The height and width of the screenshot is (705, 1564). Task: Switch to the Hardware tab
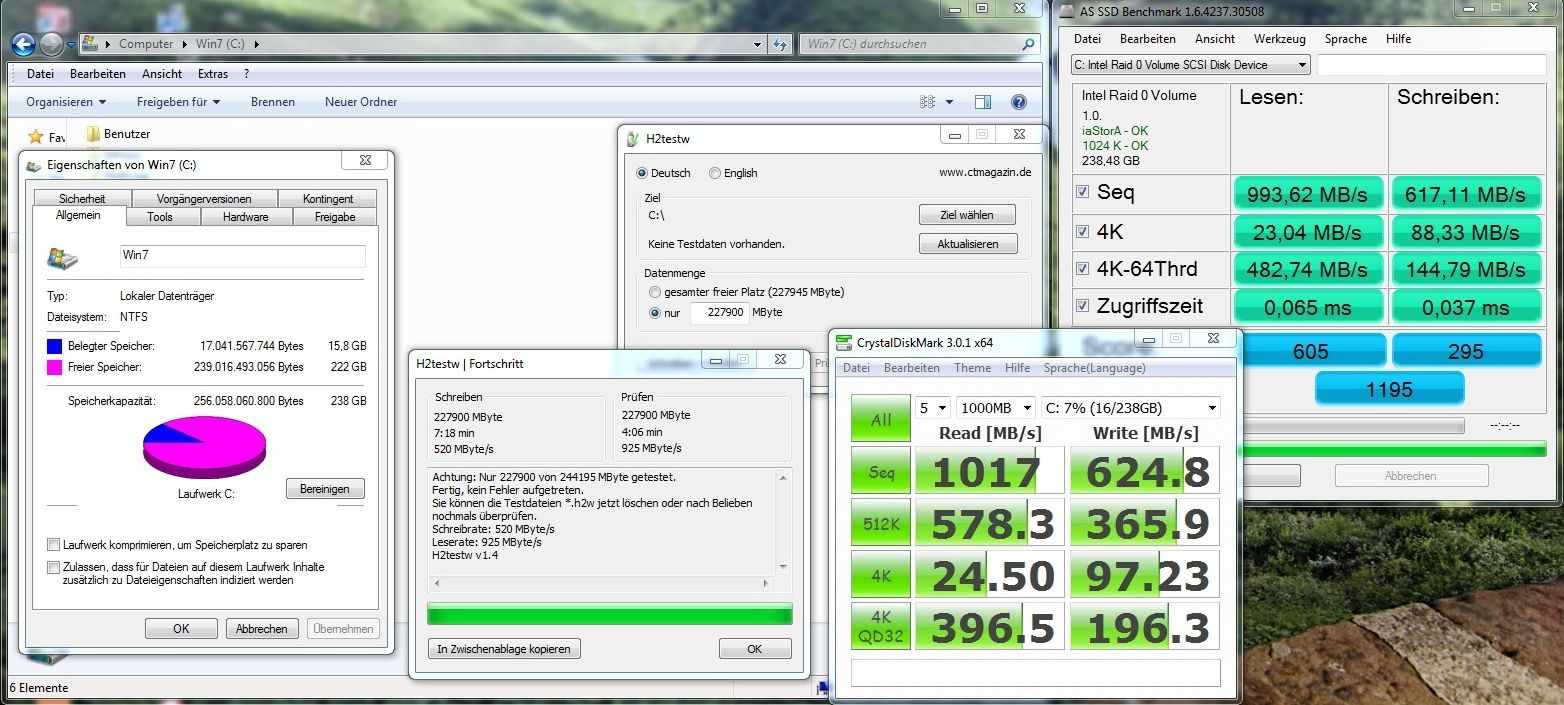pos(246,217)
